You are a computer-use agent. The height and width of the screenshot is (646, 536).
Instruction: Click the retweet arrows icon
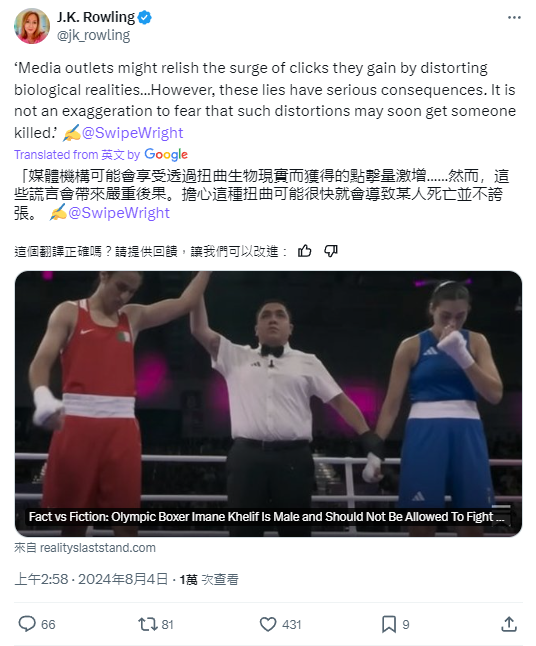[147, 624]
